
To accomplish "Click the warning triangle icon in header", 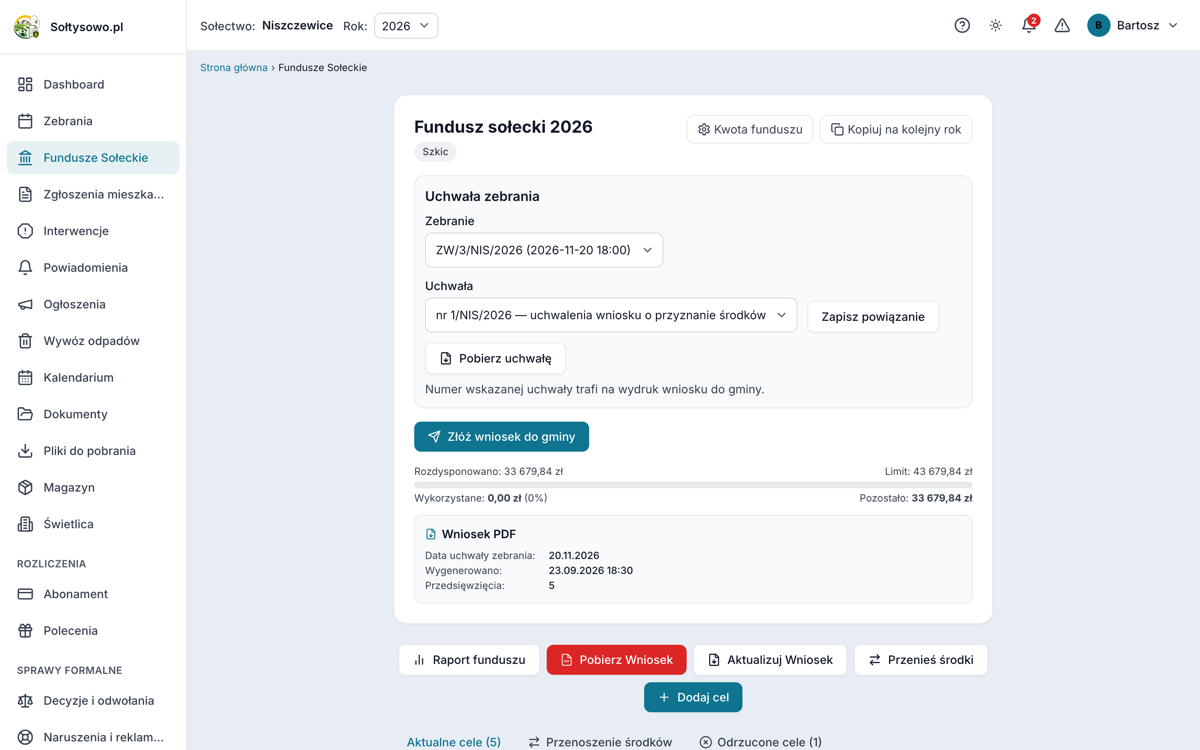I will point(1062,26).
